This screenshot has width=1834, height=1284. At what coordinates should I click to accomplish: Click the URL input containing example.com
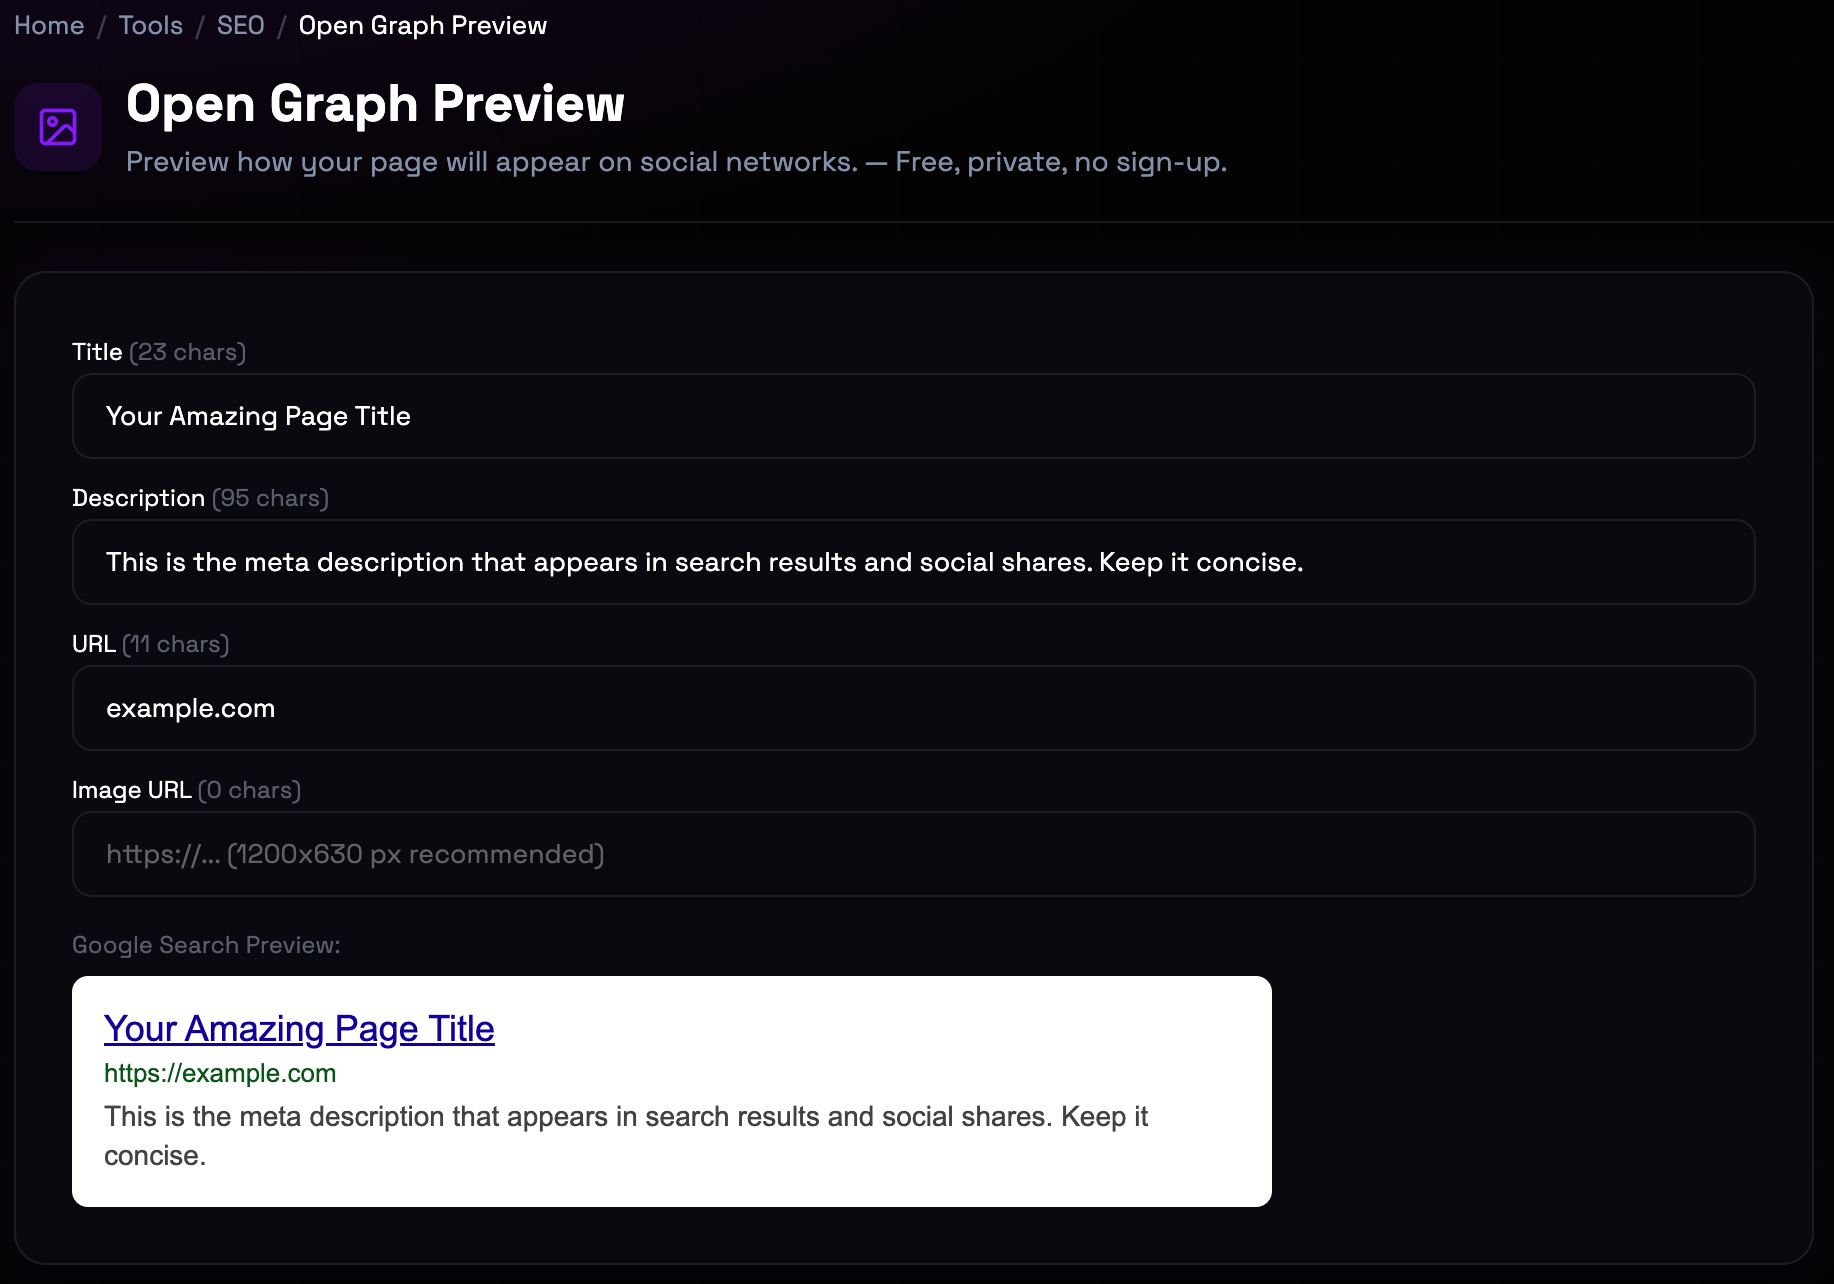[x=914, y=708]
